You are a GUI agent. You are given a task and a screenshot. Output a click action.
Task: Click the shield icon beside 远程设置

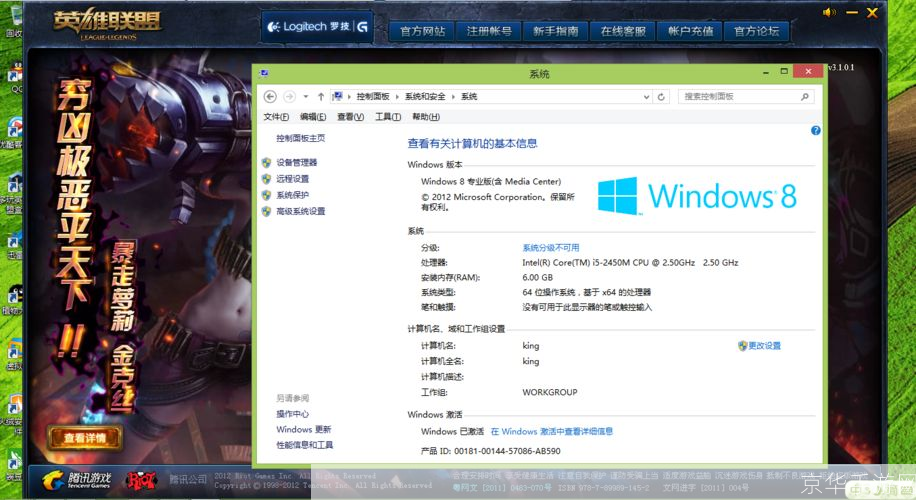coord(266,179)
